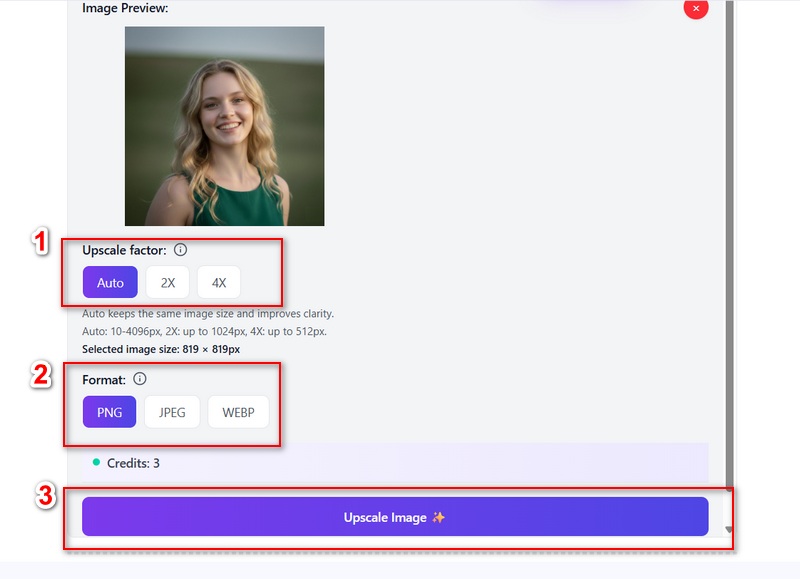The width and height of the screenshot is (800, 579).
Task: Click the Format info icon
Action: tap(139, 379)
